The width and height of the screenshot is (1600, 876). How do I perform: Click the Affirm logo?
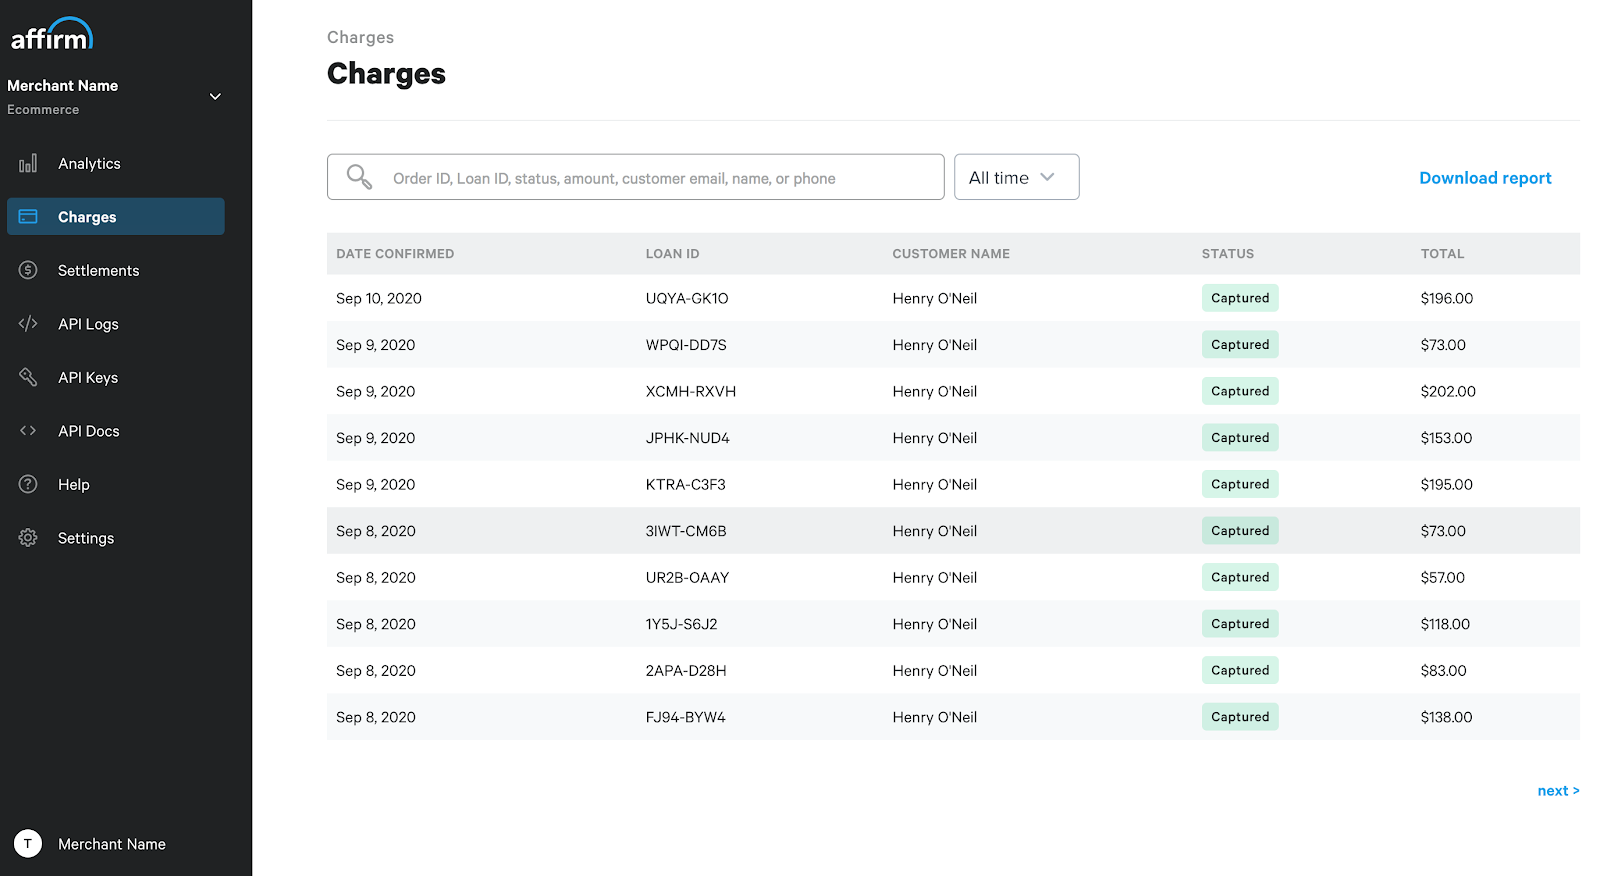(52, 34)
